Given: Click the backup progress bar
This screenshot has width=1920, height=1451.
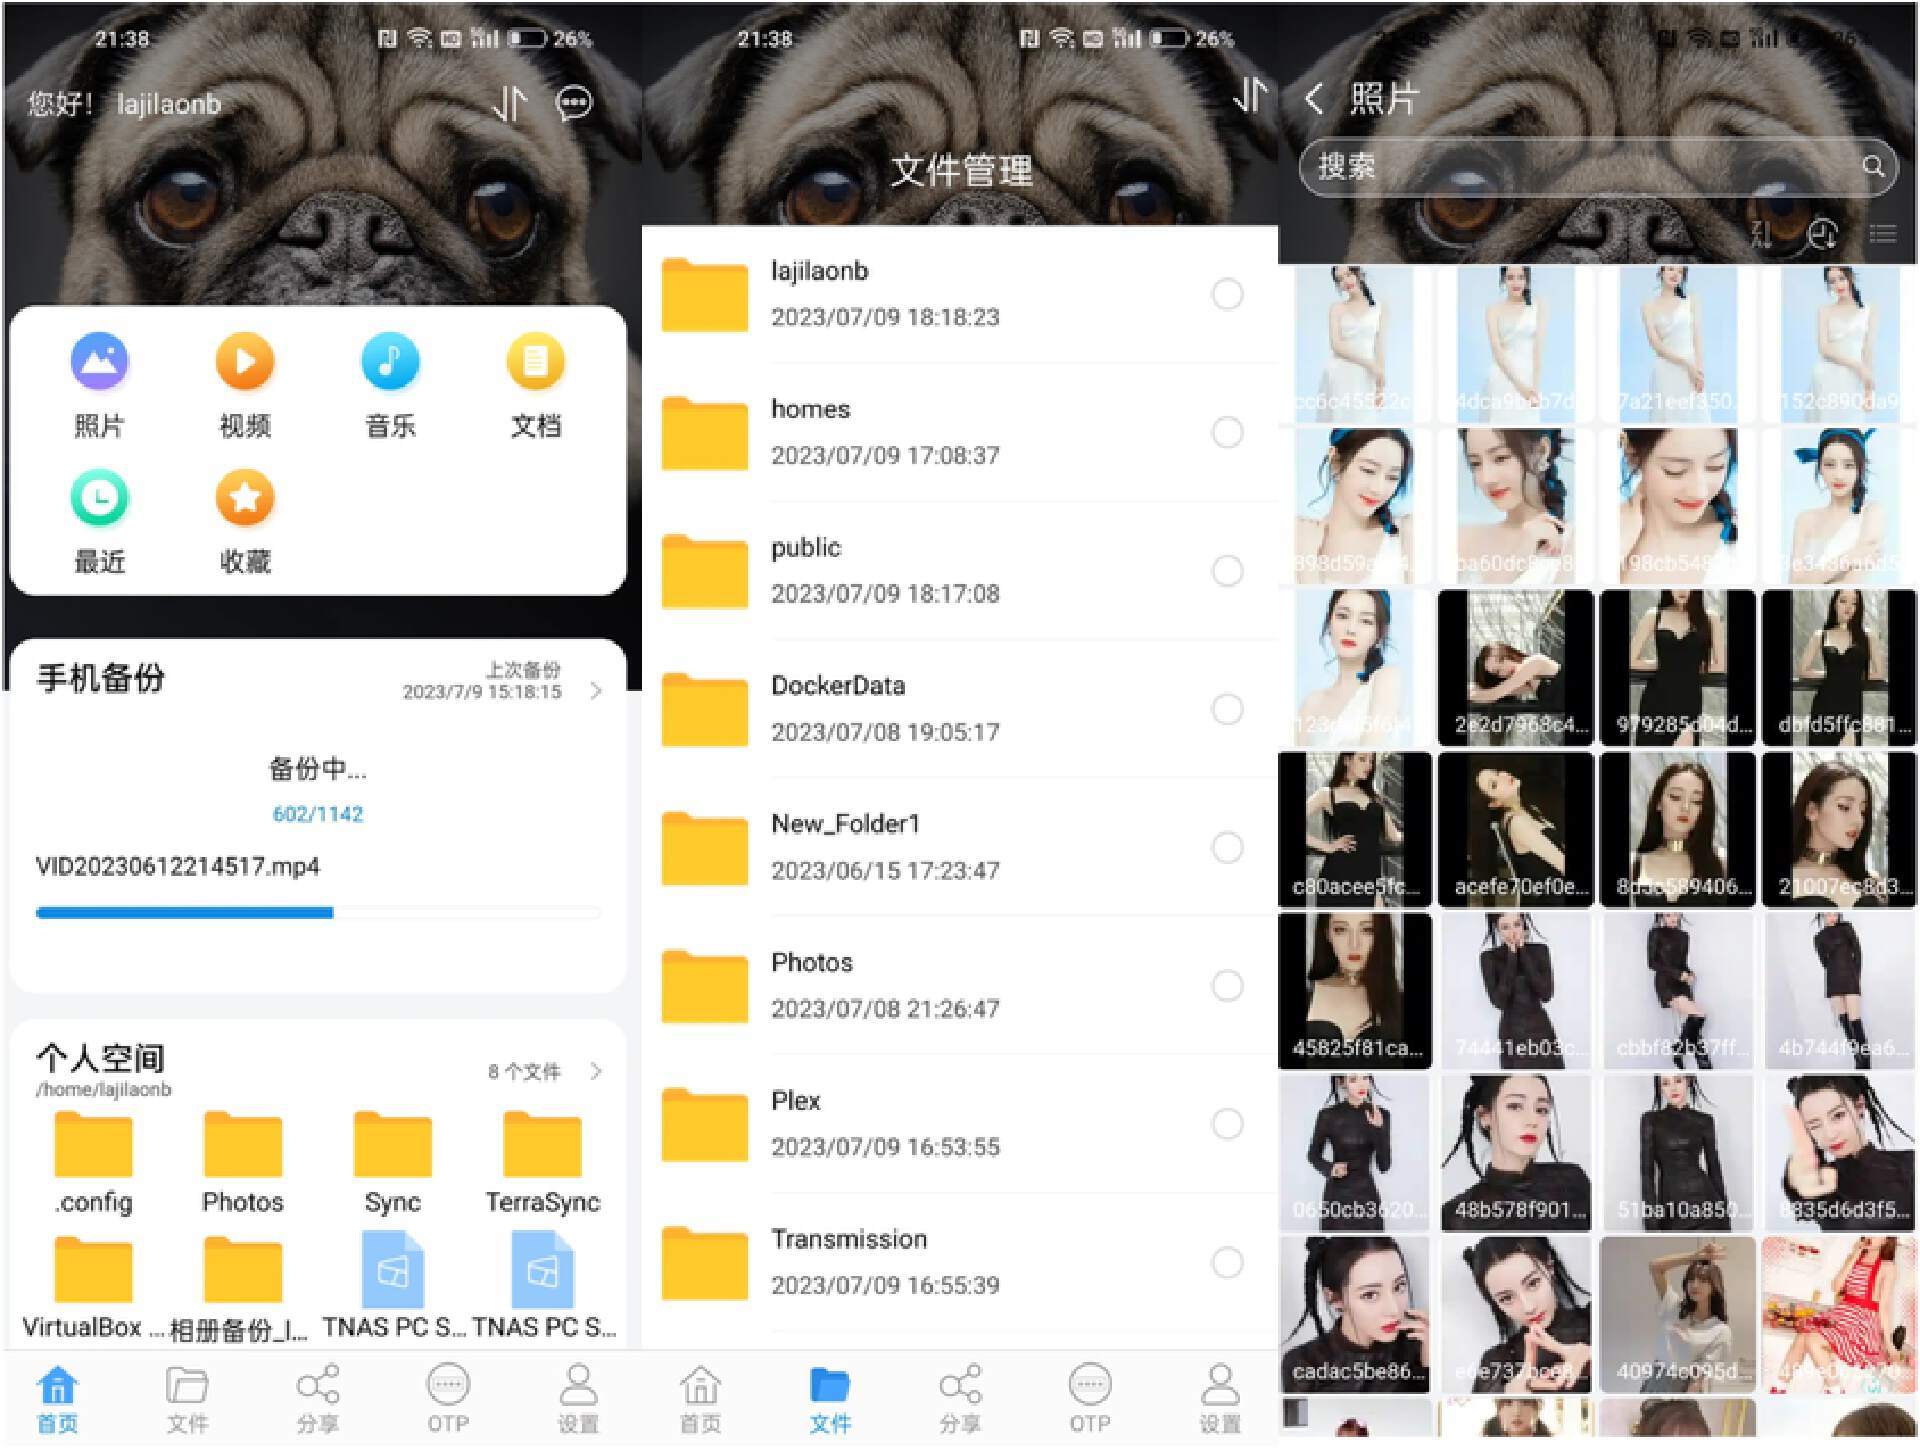Looking at the screenshot, I should pyautogui.click(x=318, y=913).
